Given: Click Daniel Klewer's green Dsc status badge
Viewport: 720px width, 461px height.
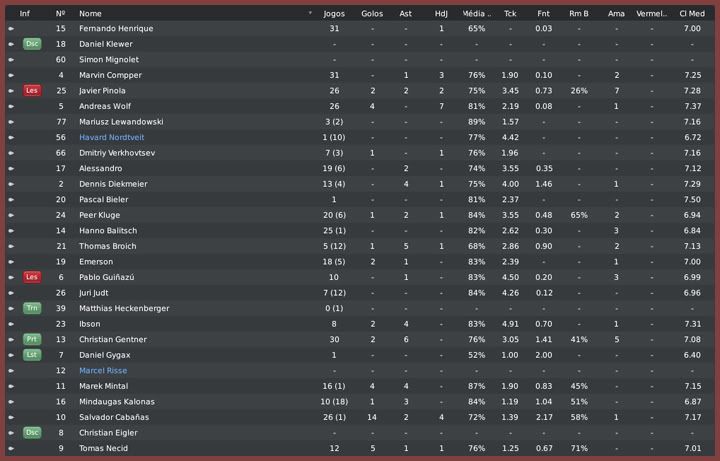Looking at the screenshot, I should [32, 44].
